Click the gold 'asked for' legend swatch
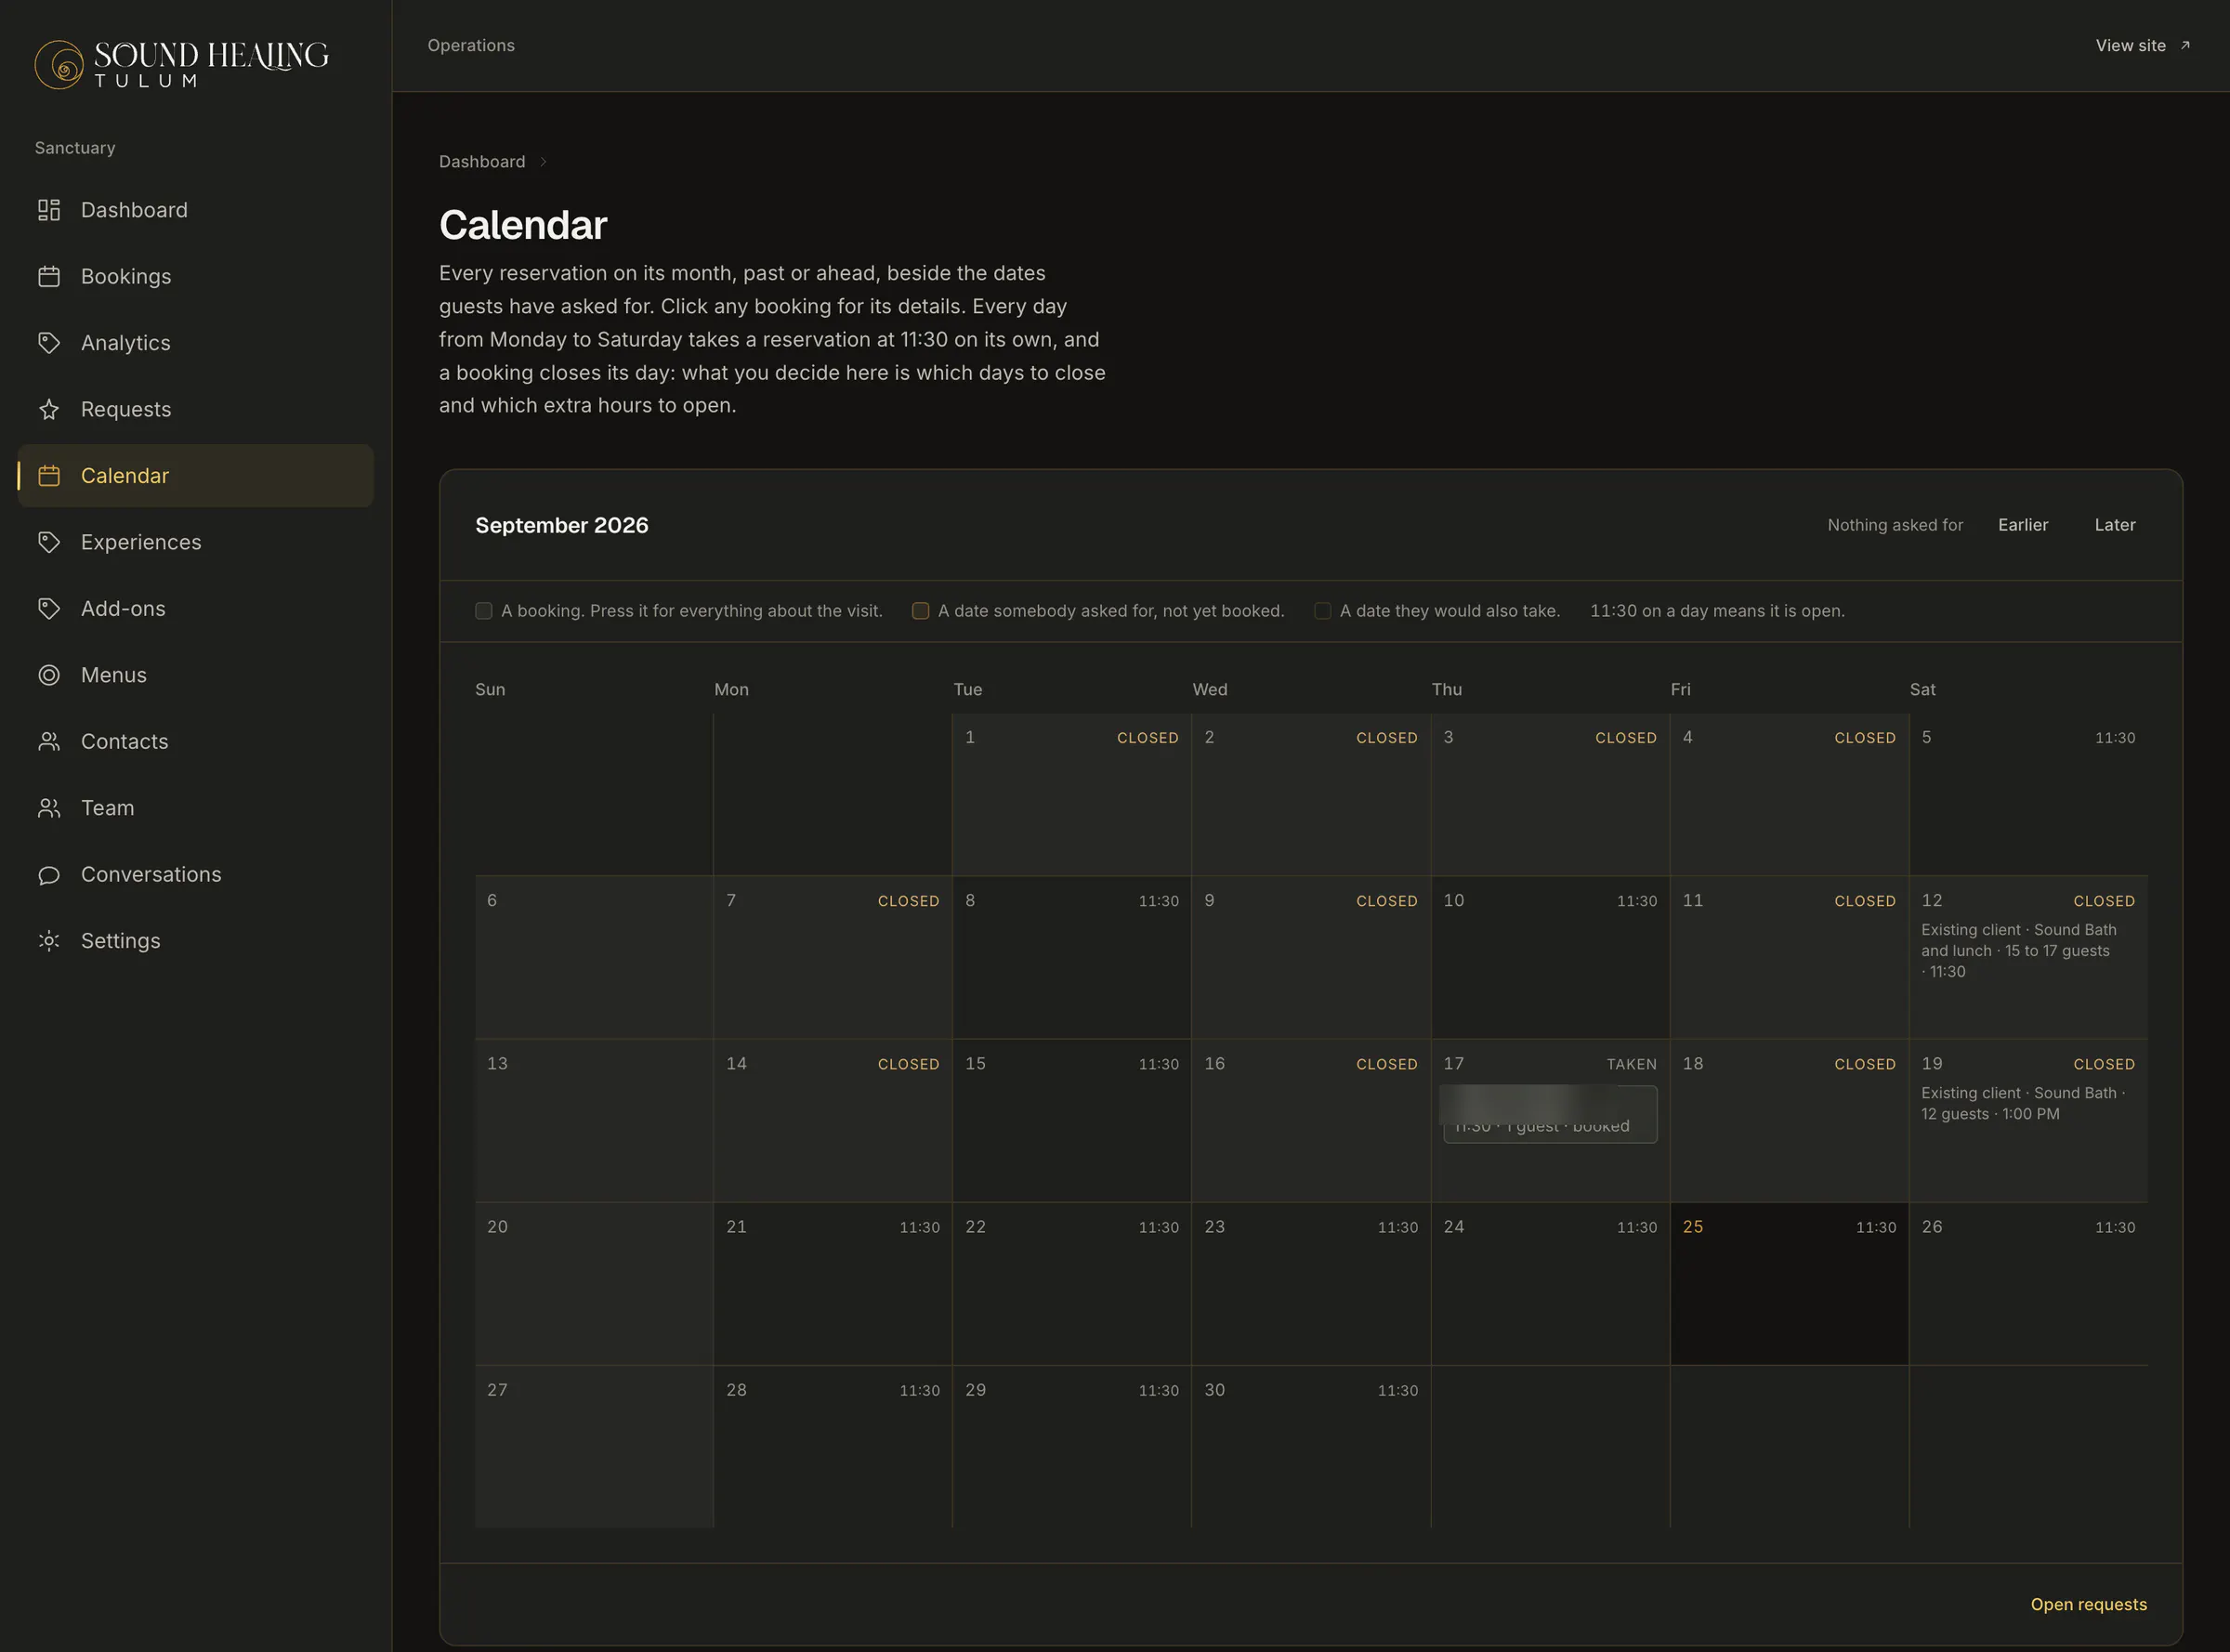The image size is (2230, 1652). click(920, 611)
